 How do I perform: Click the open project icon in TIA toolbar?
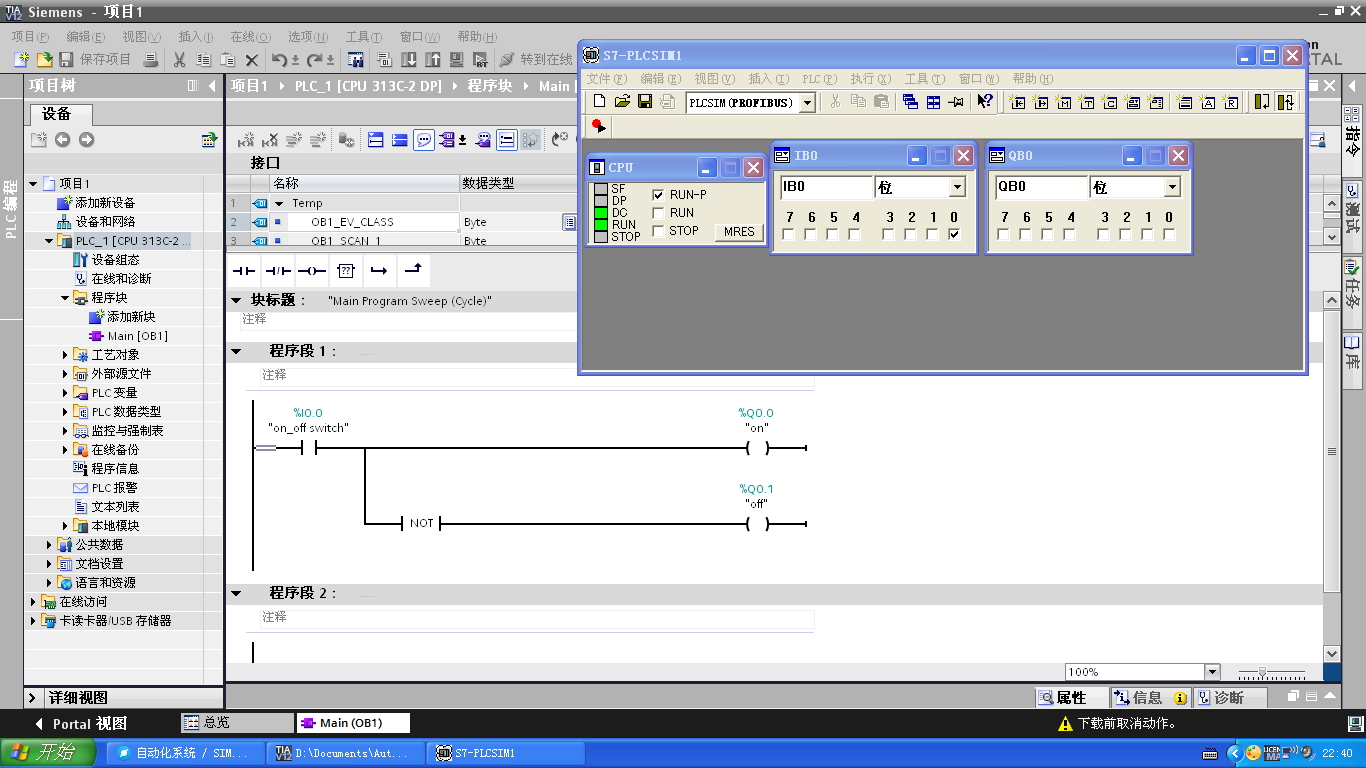click(x=44, y=60)
